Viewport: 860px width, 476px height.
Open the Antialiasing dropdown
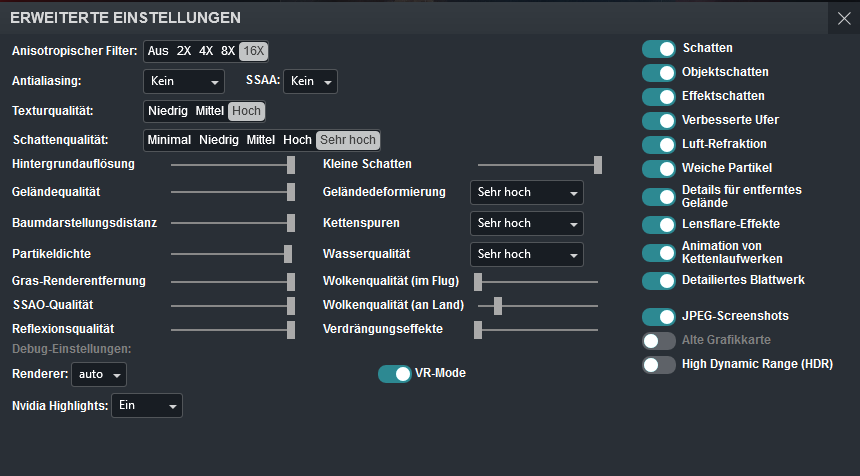click(185, 81)
